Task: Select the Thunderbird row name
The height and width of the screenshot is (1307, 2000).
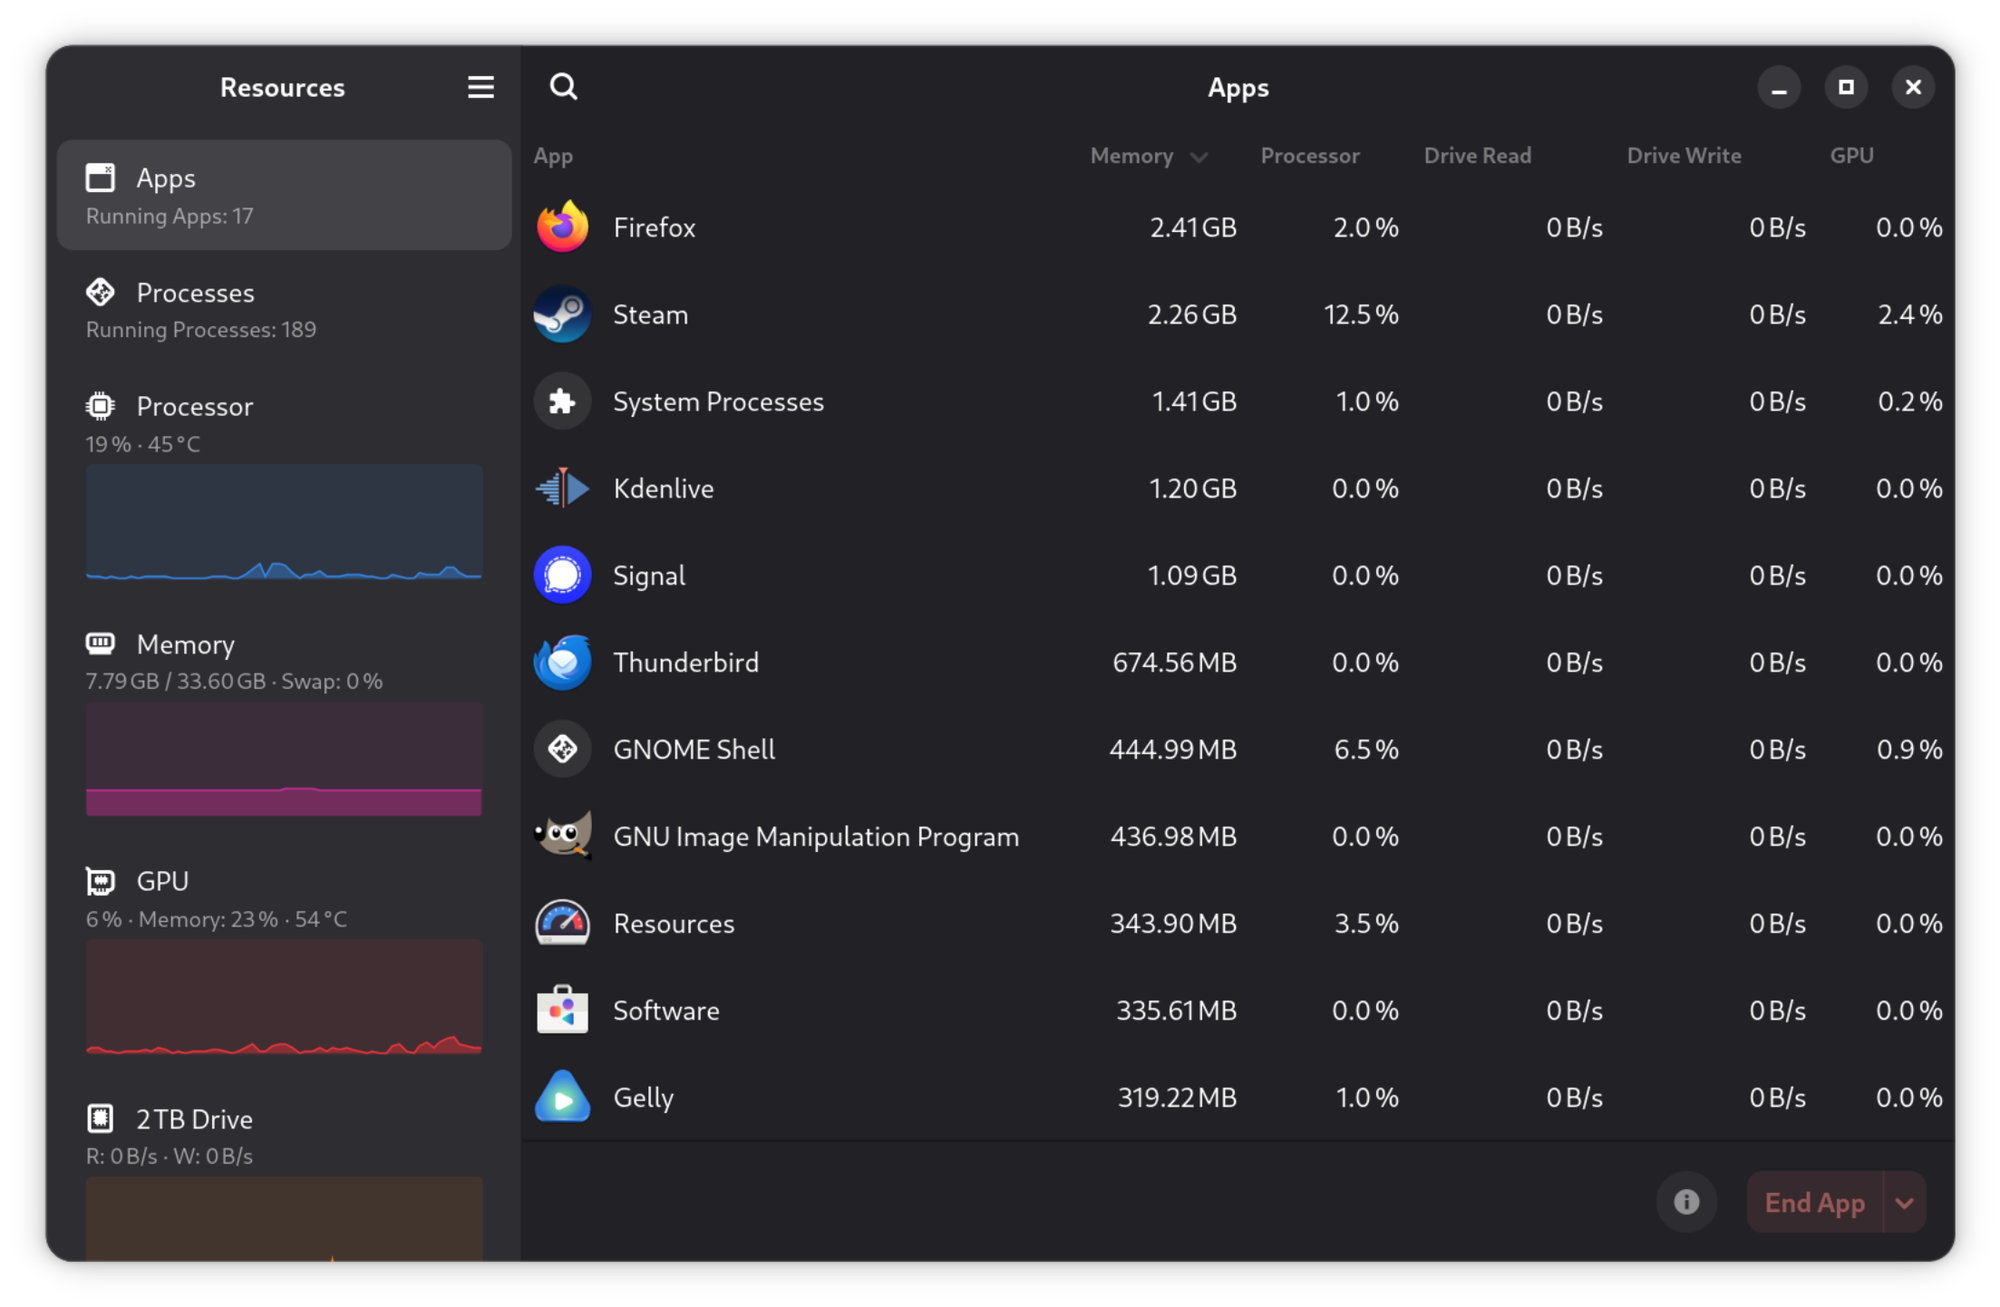Action: pos(686,662)
